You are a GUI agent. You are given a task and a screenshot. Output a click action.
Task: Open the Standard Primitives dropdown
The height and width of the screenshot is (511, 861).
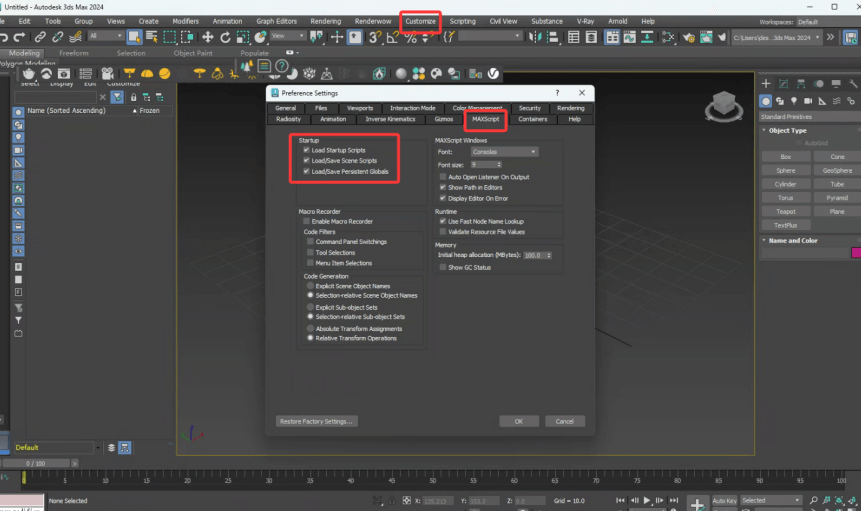[810, 117]
